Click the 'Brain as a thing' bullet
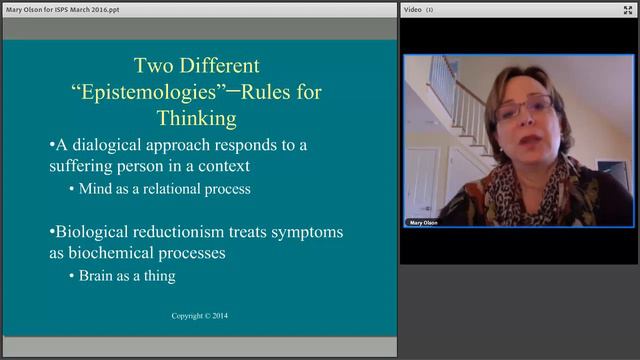The image size is (640, 360). [127, 276]
